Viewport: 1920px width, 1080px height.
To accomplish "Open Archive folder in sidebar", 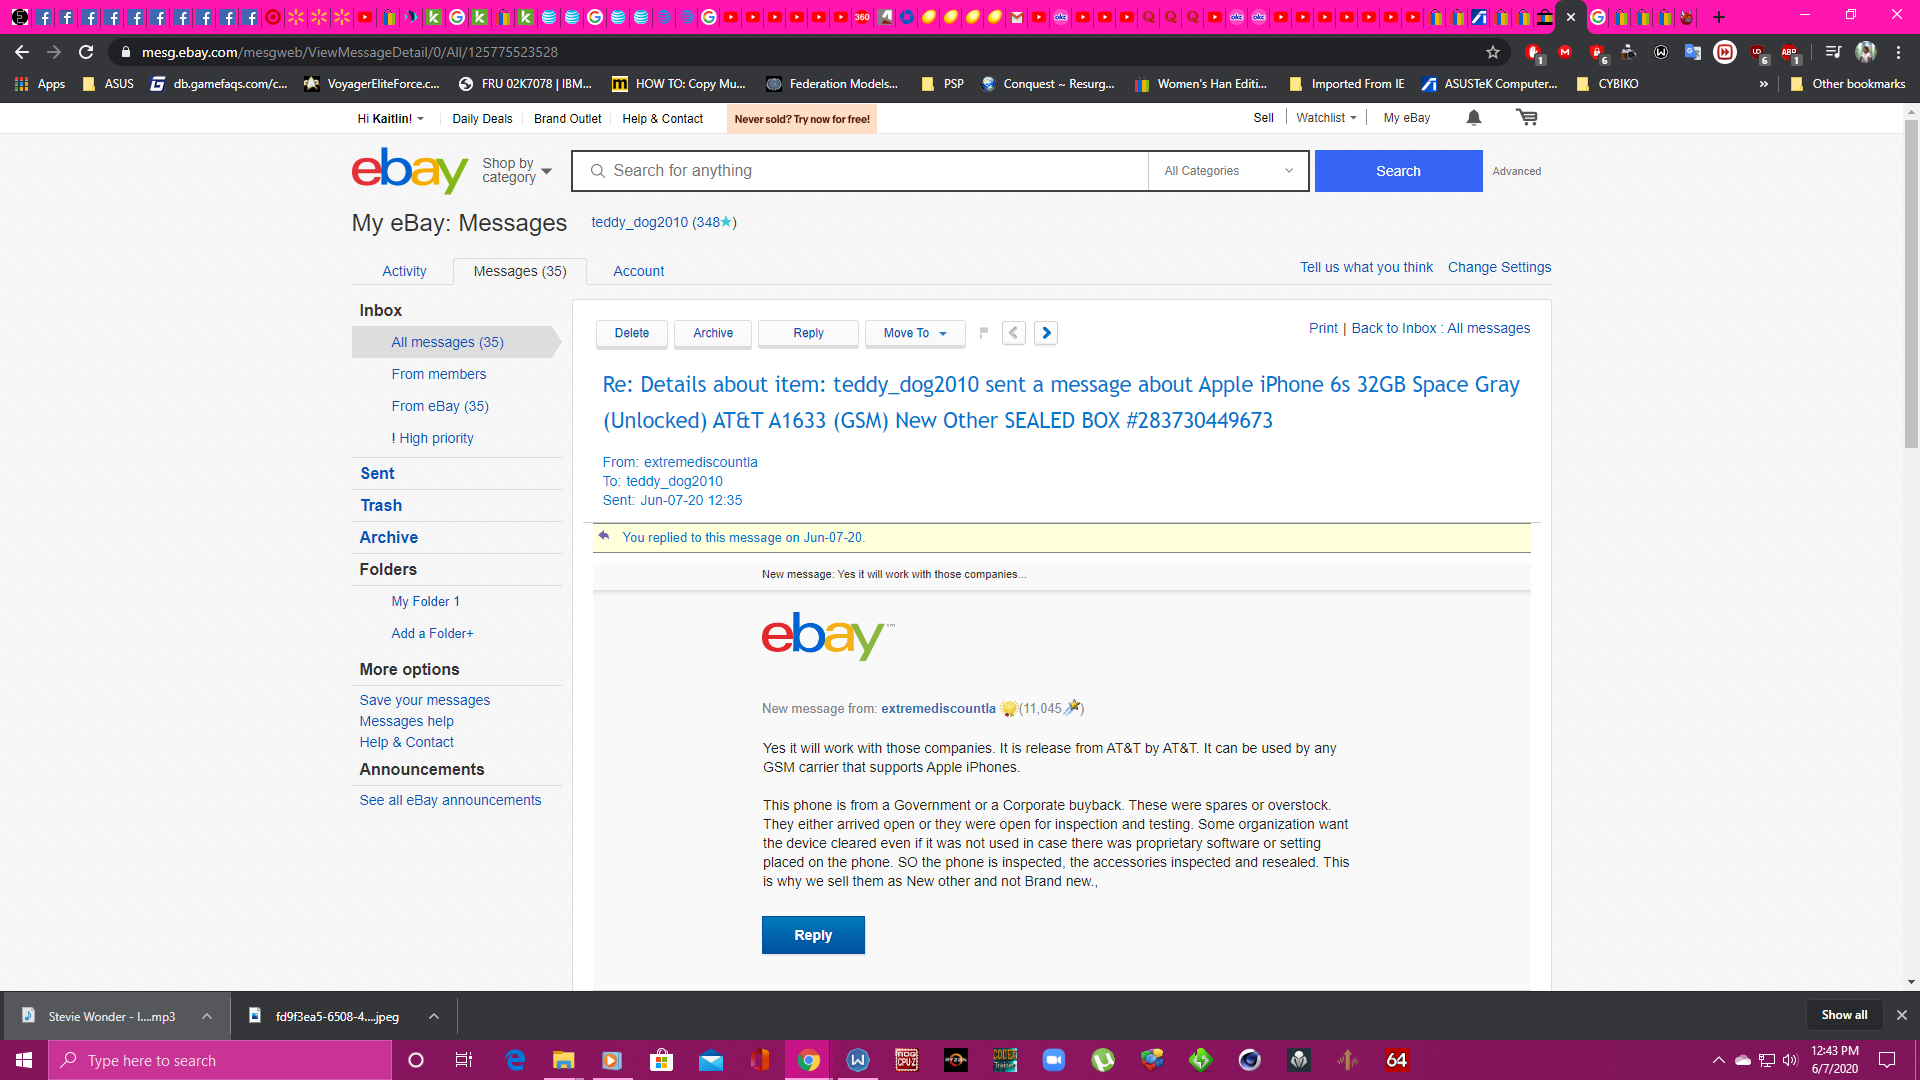I will [389, 537].
